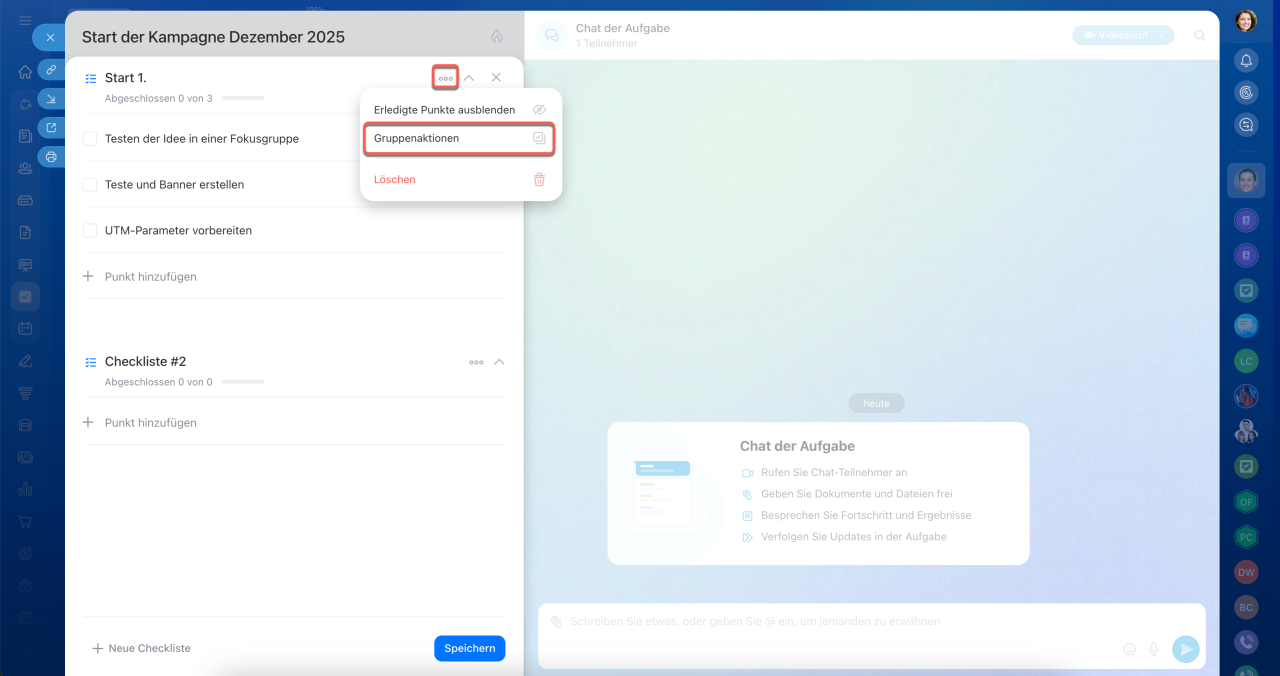1280x676 pixels.
Task: Click the phone call icon in right sidebar
Action: [1246, 642]
